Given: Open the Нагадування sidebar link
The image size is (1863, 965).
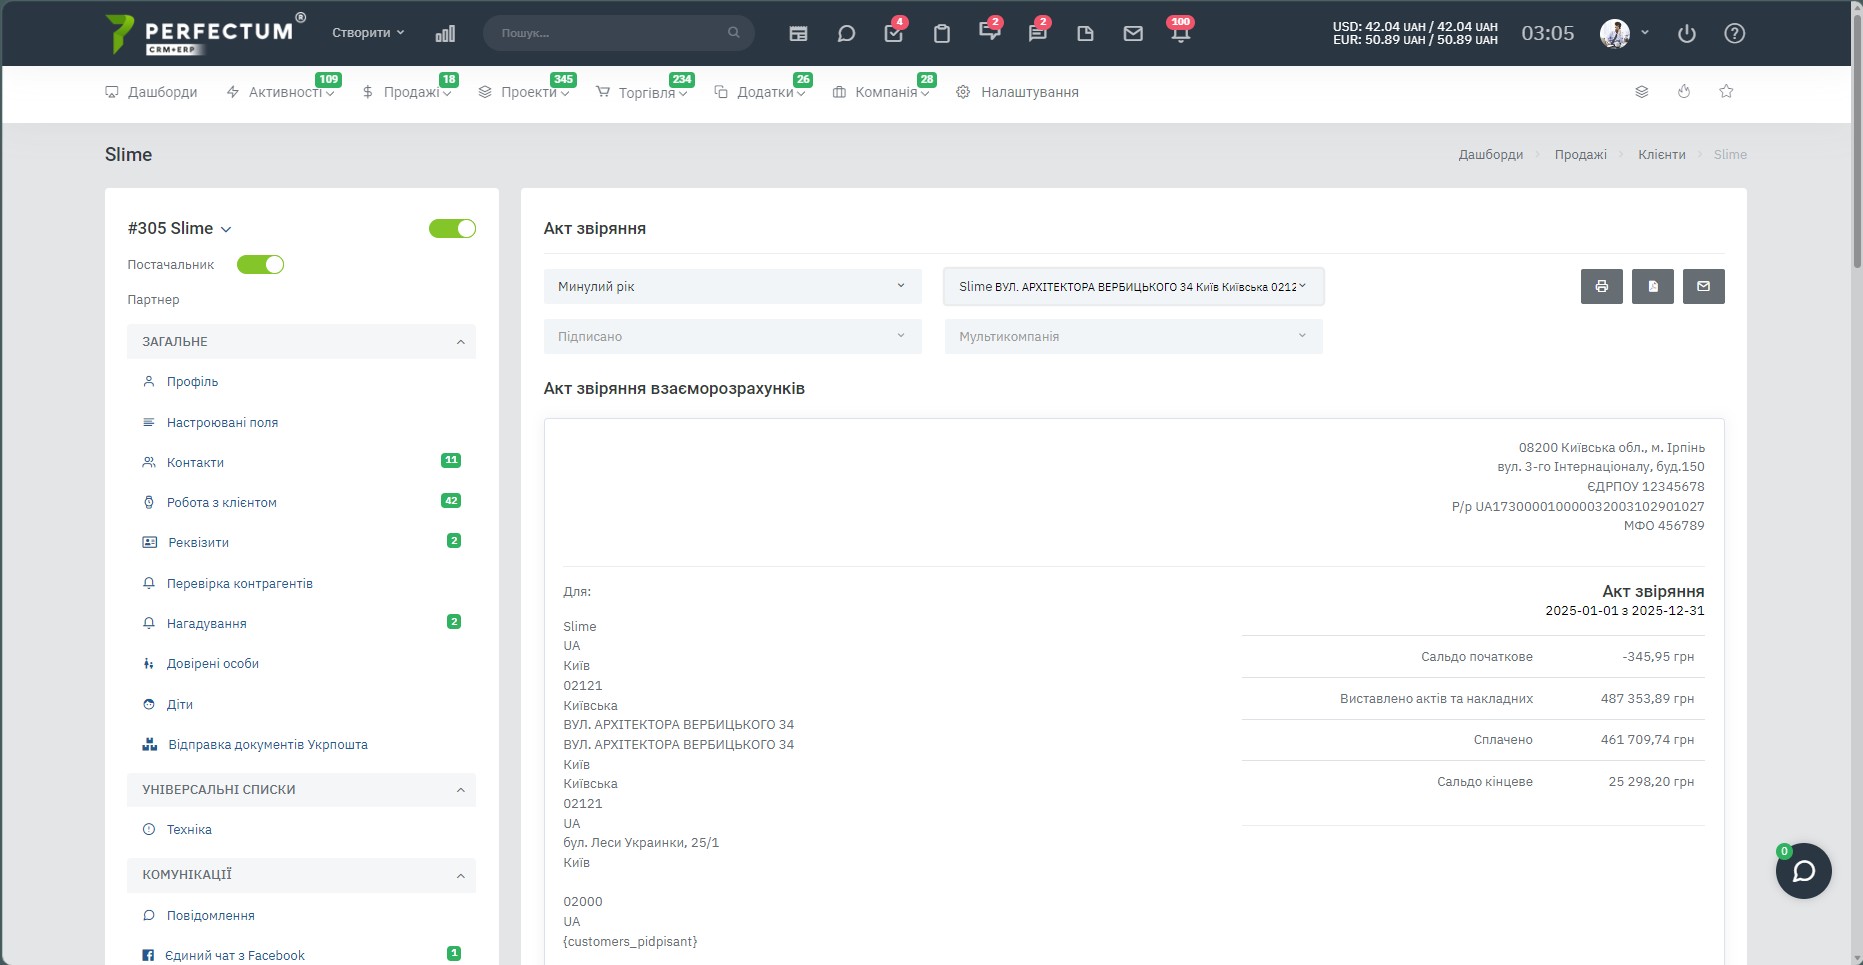Looking at the screenshot, I should click(206, 624).
